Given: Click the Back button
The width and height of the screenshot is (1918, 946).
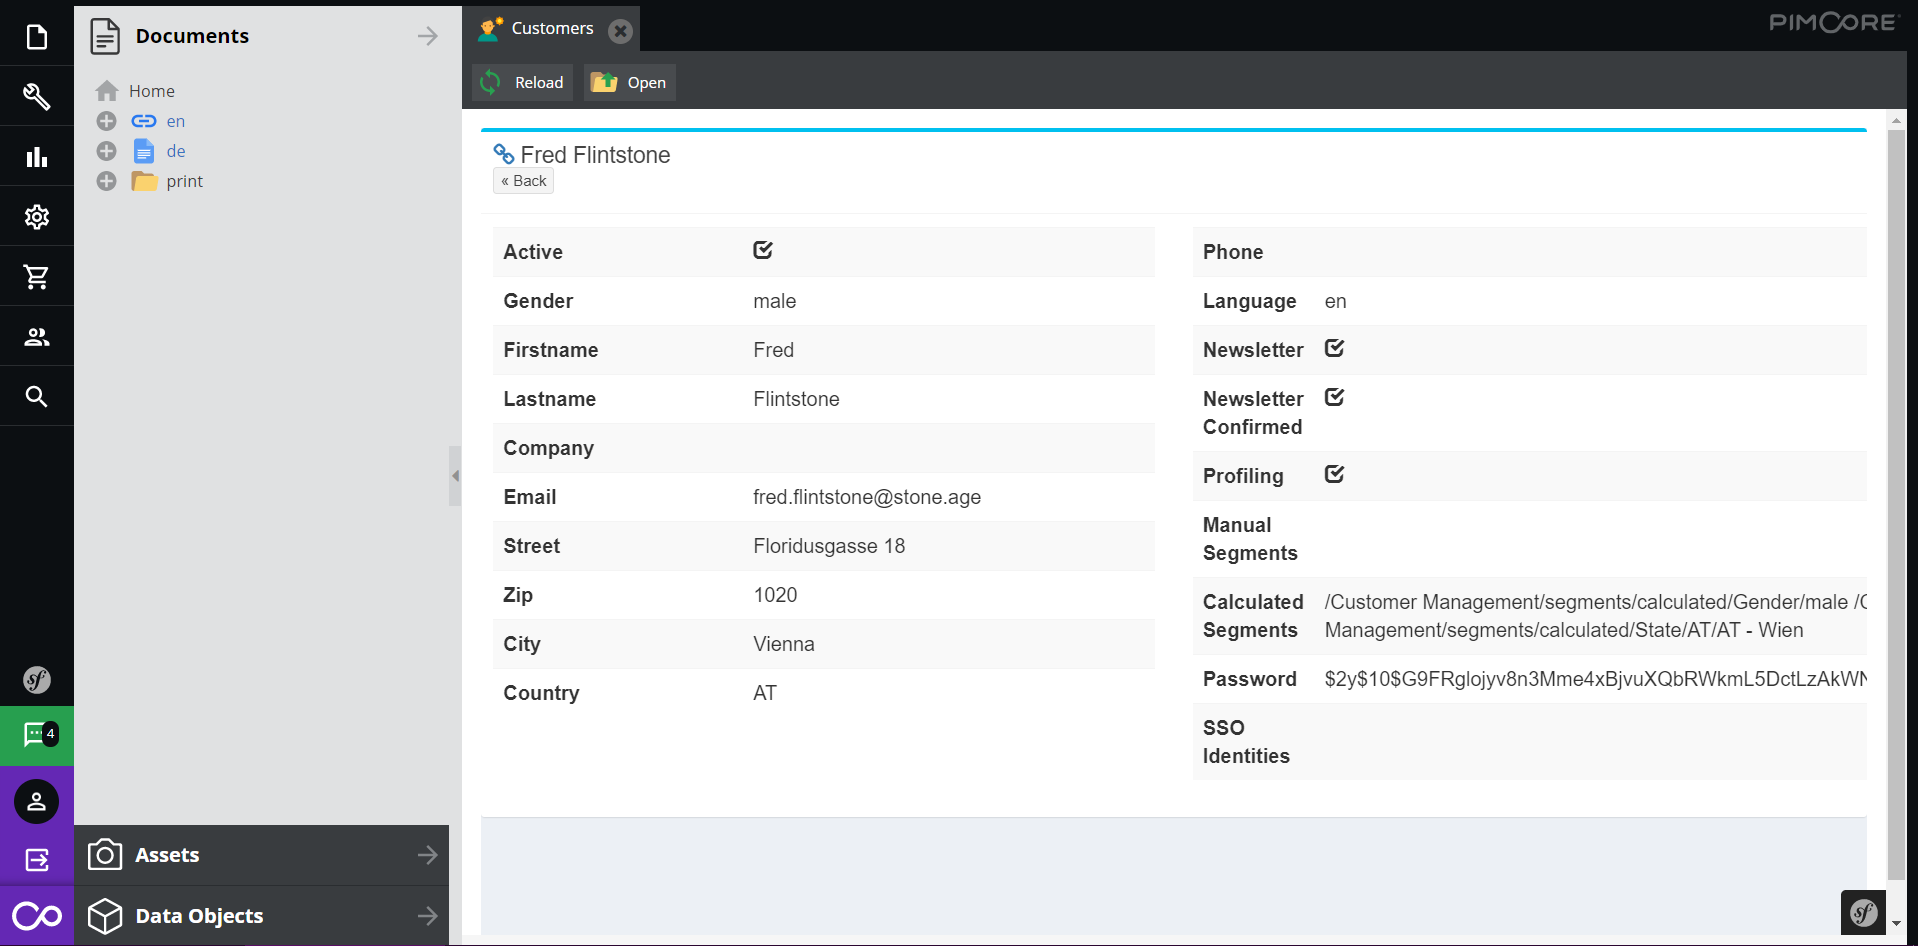Looking at the screenshot, I should coord(523,181).
